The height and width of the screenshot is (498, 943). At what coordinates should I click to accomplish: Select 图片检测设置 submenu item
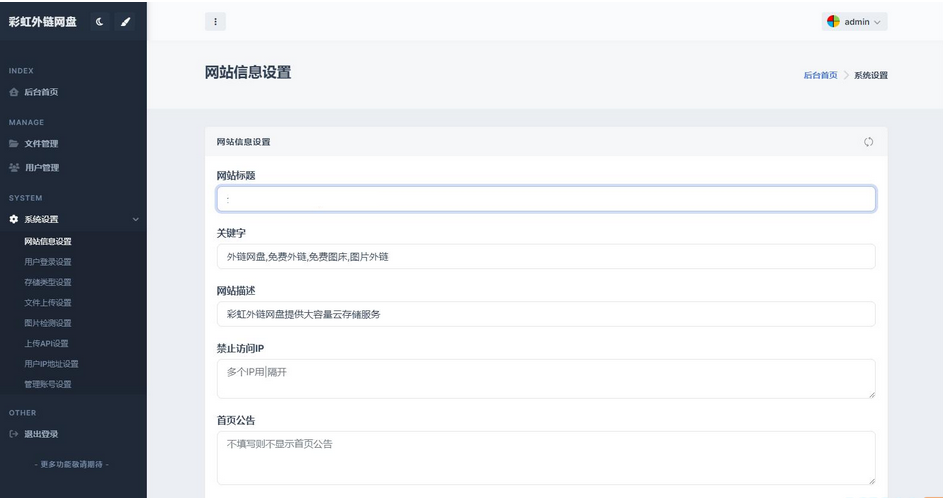(x=48, y=323)
